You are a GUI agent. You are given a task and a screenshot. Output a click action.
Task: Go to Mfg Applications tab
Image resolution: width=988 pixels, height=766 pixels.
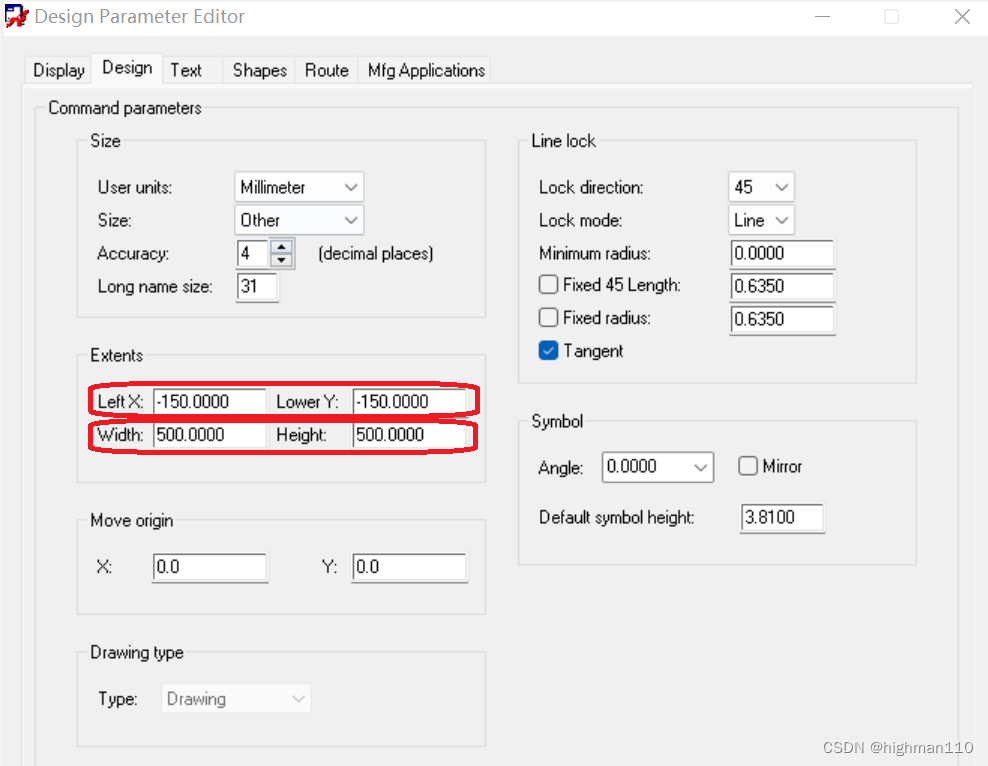426,70
